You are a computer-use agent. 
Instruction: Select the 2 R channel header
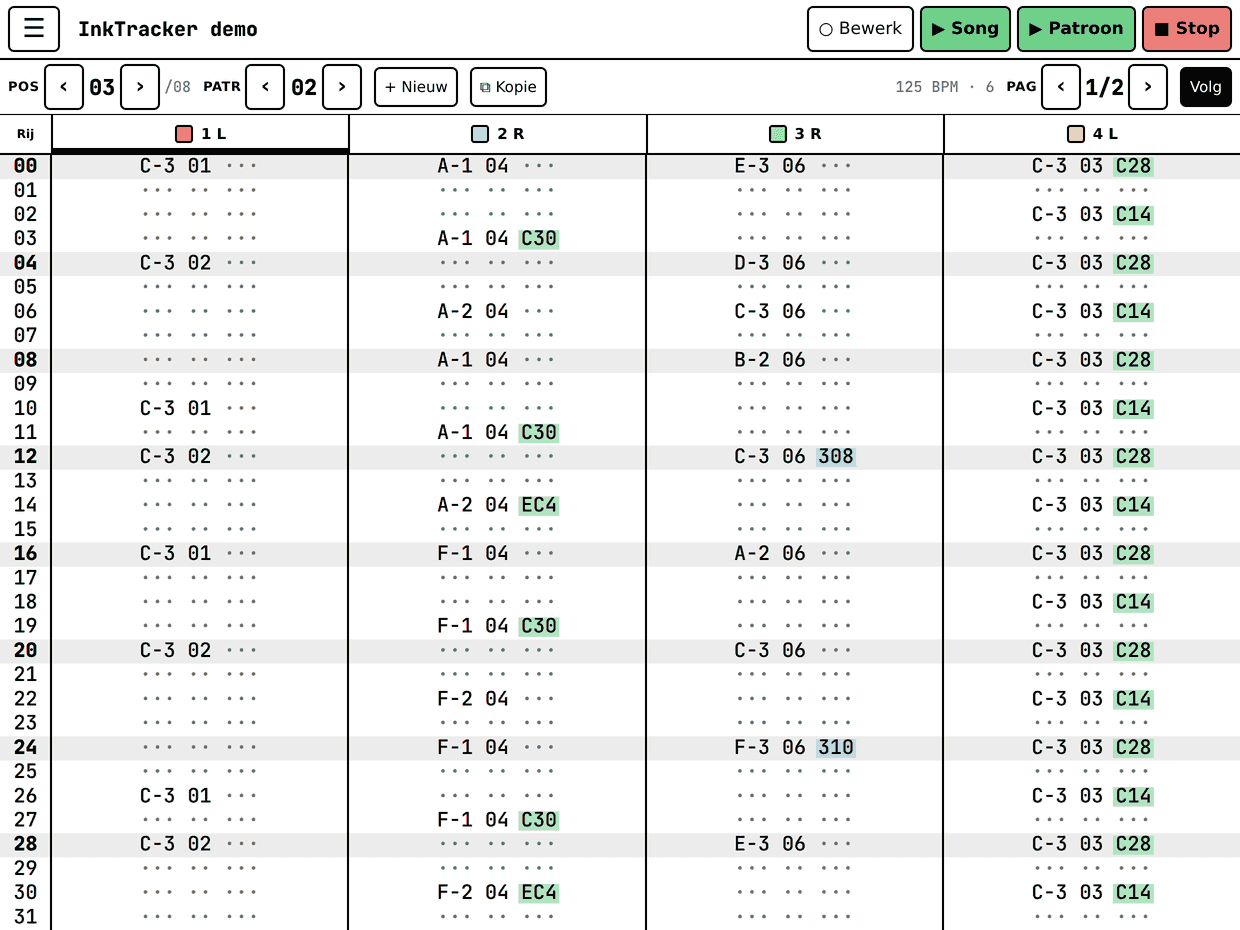[498, 134]
